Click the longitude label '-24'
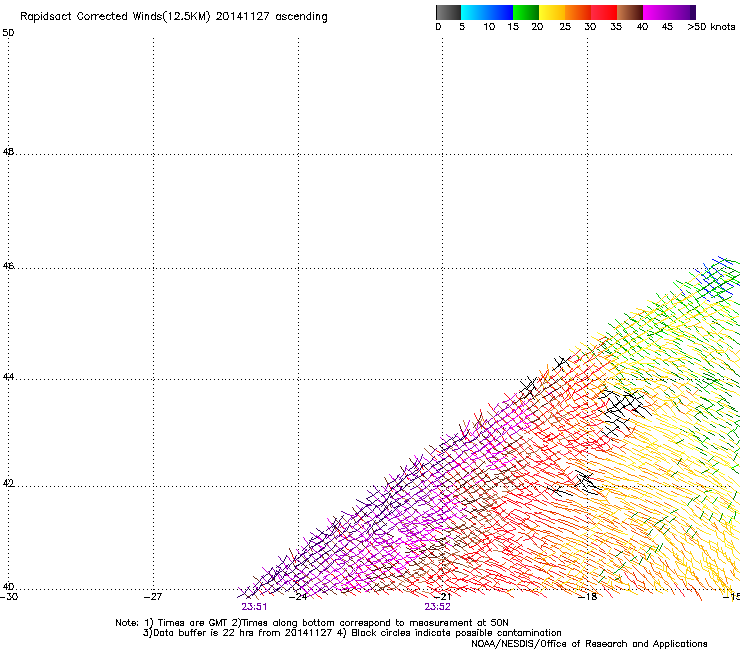The image size is (740, 650). click(x=298, y=597)
